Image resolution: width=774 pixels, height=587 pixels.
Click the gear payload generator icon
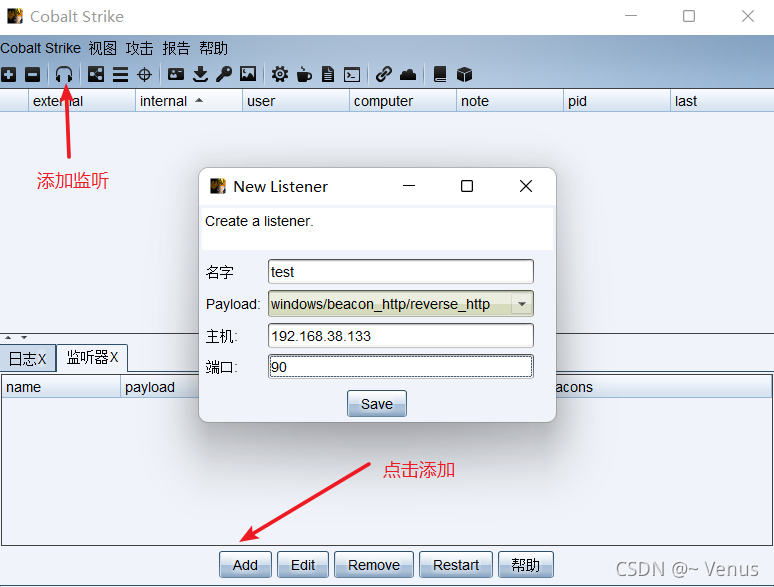279,75
